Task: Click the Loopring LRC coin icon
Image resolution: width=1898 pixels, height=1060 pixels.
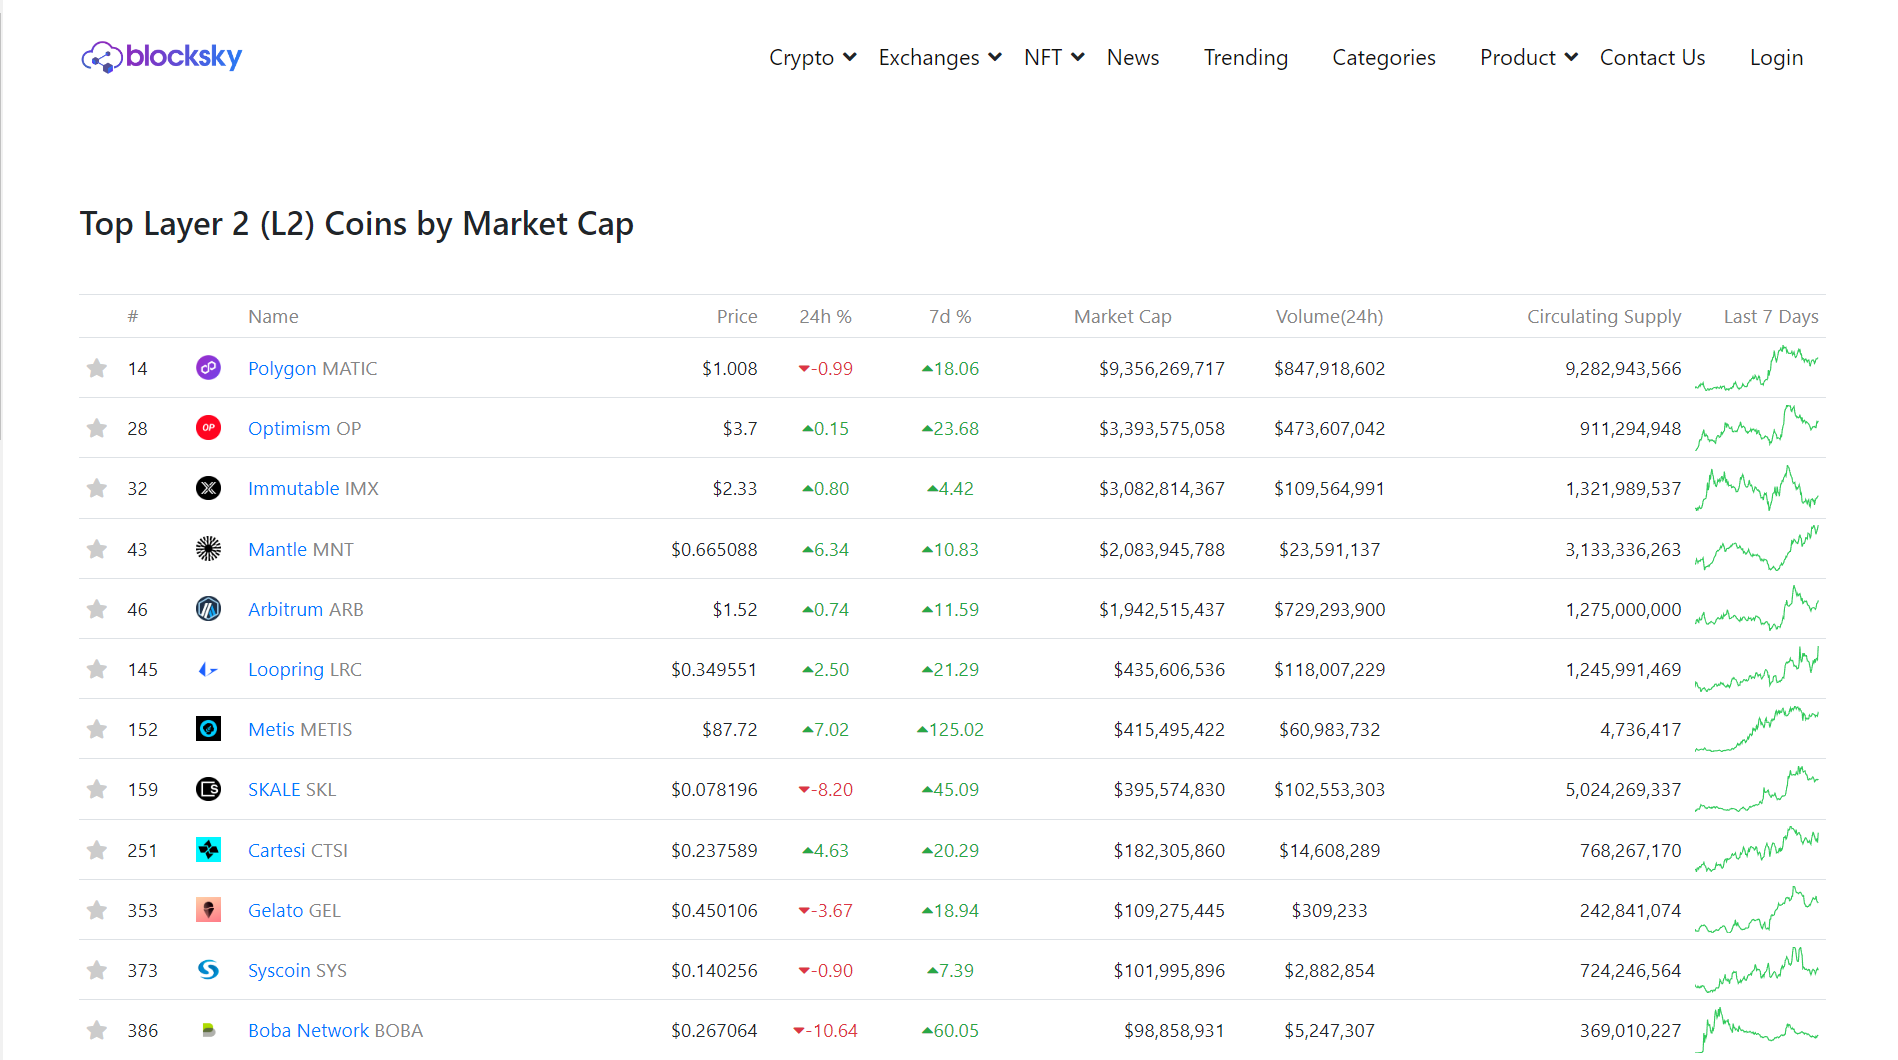Action: tap(208, 669)
